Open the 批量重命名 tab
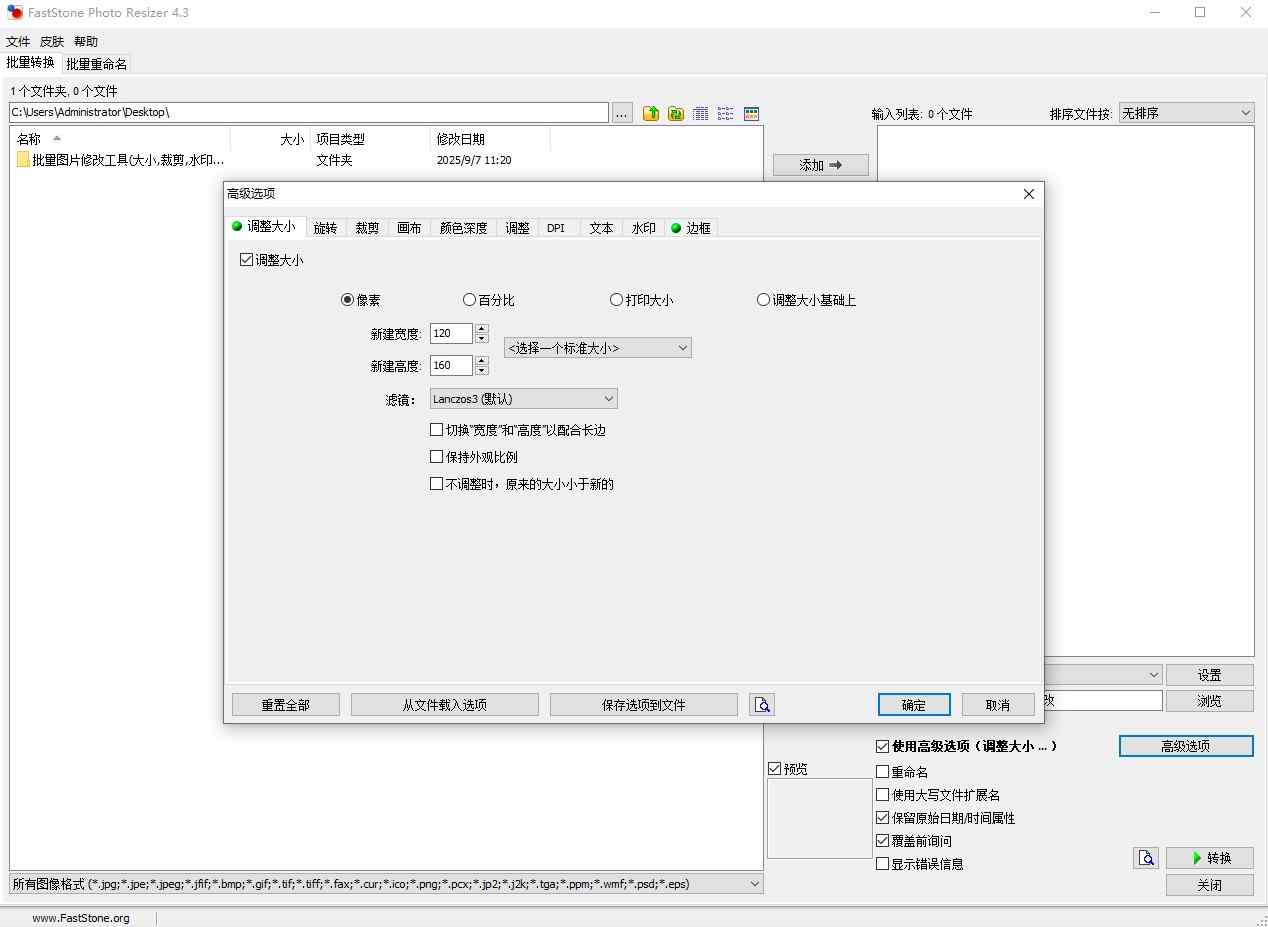This screenshot has height=927, width=1268. point(97,64)
